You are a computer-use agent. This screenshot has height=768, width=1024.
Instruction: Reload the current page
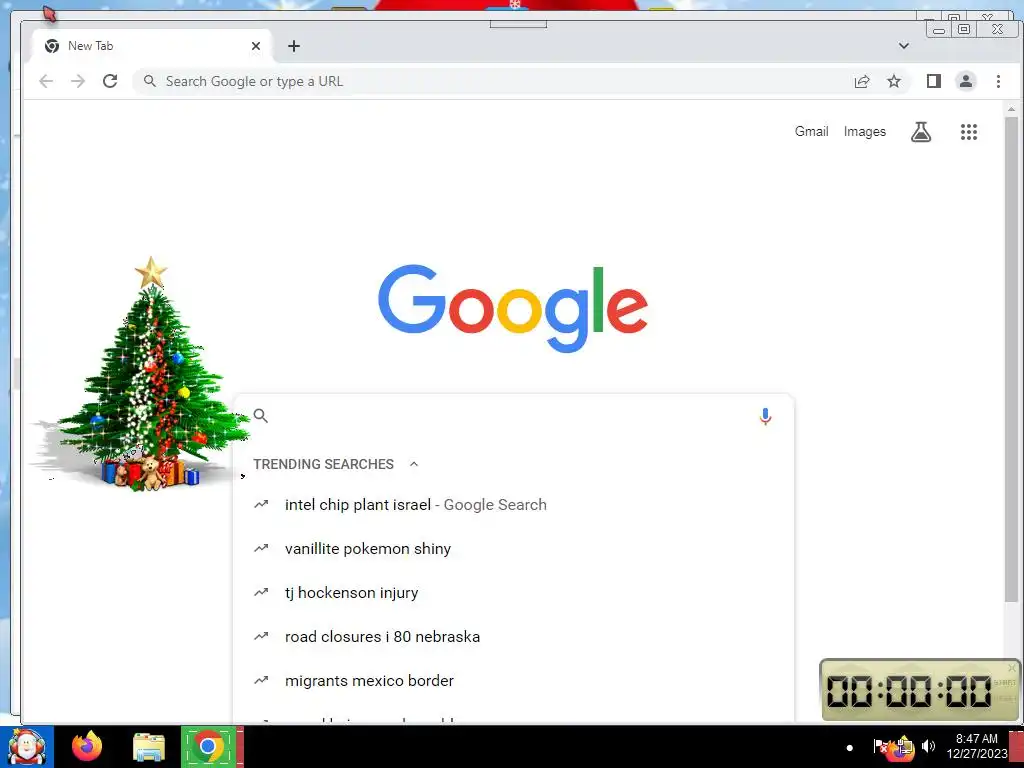[x=110, y=81]
